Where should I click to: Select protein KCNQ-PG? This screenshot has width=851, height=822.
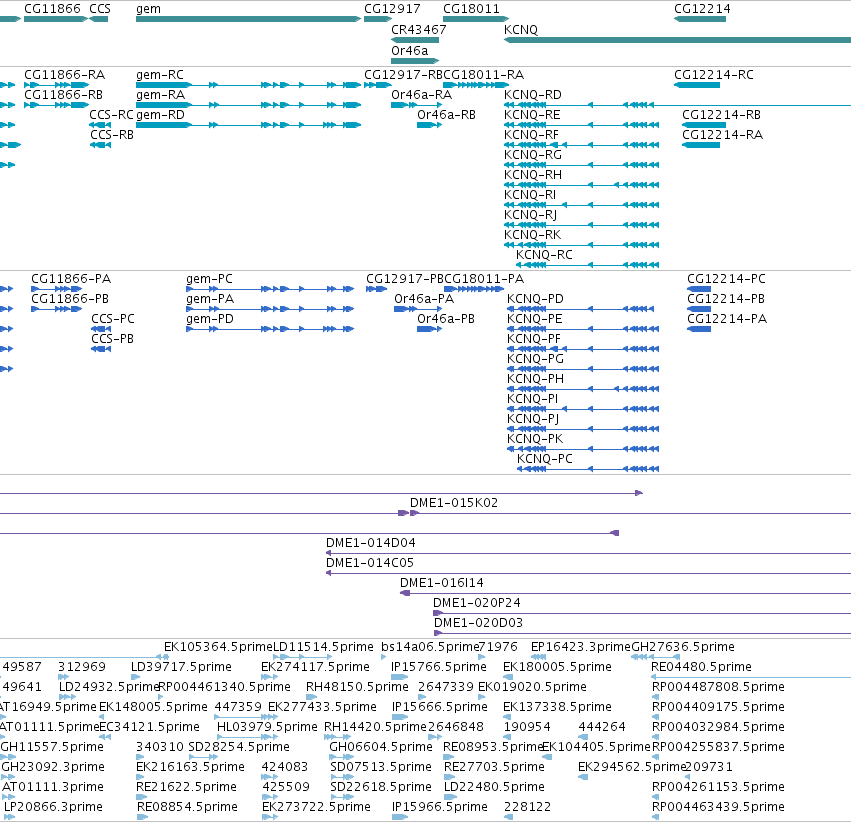click(583, 369)
